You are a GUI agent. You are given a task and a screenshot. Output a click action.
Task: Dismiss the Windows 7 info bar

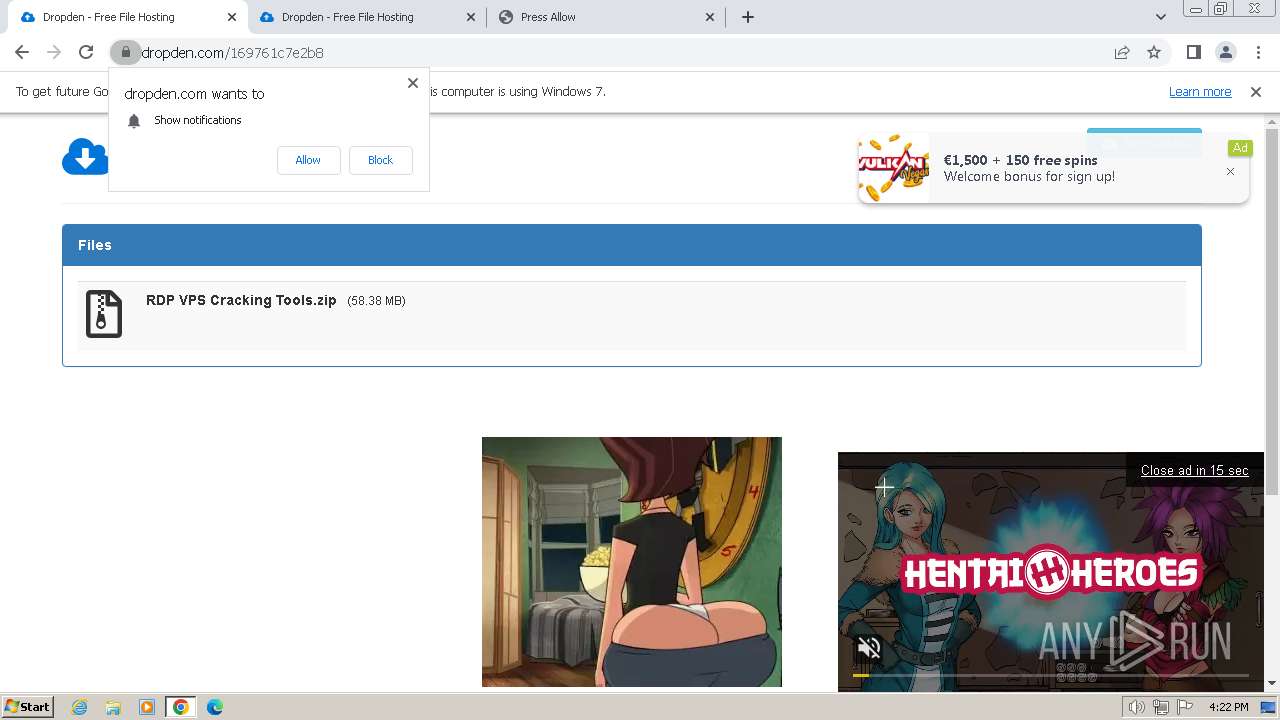1256,92
